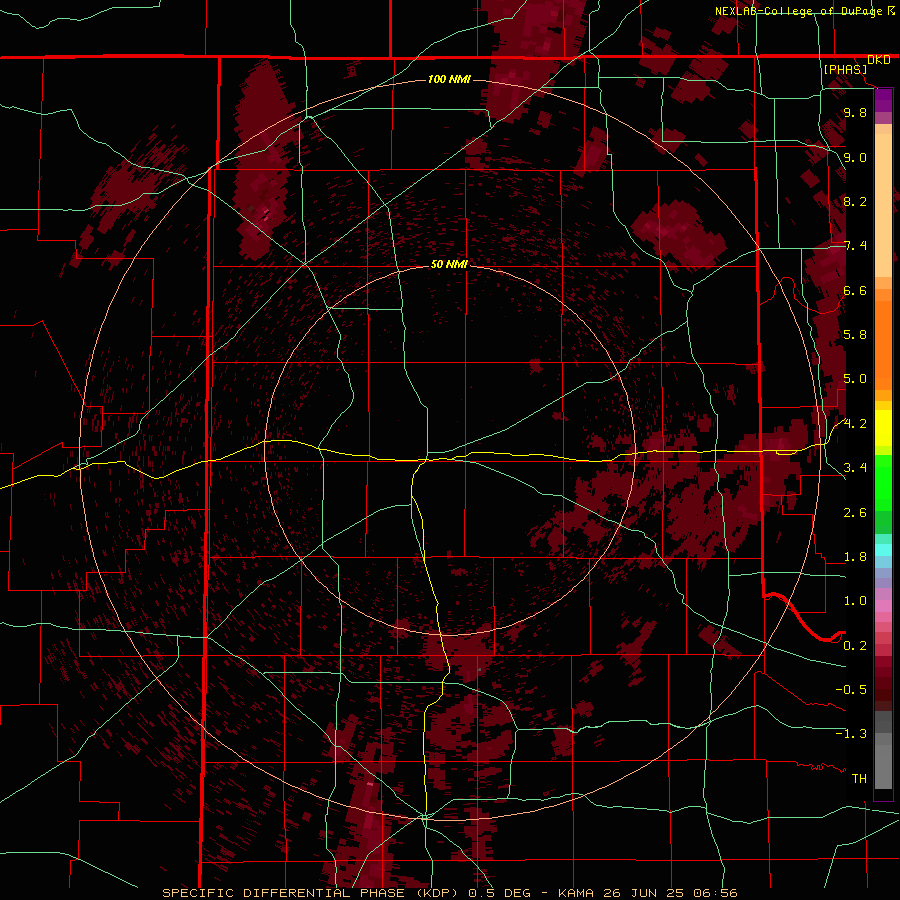900x900 pixels.
Task: Click the 26 JUN 25 date text
Action: tap(643, 893)
